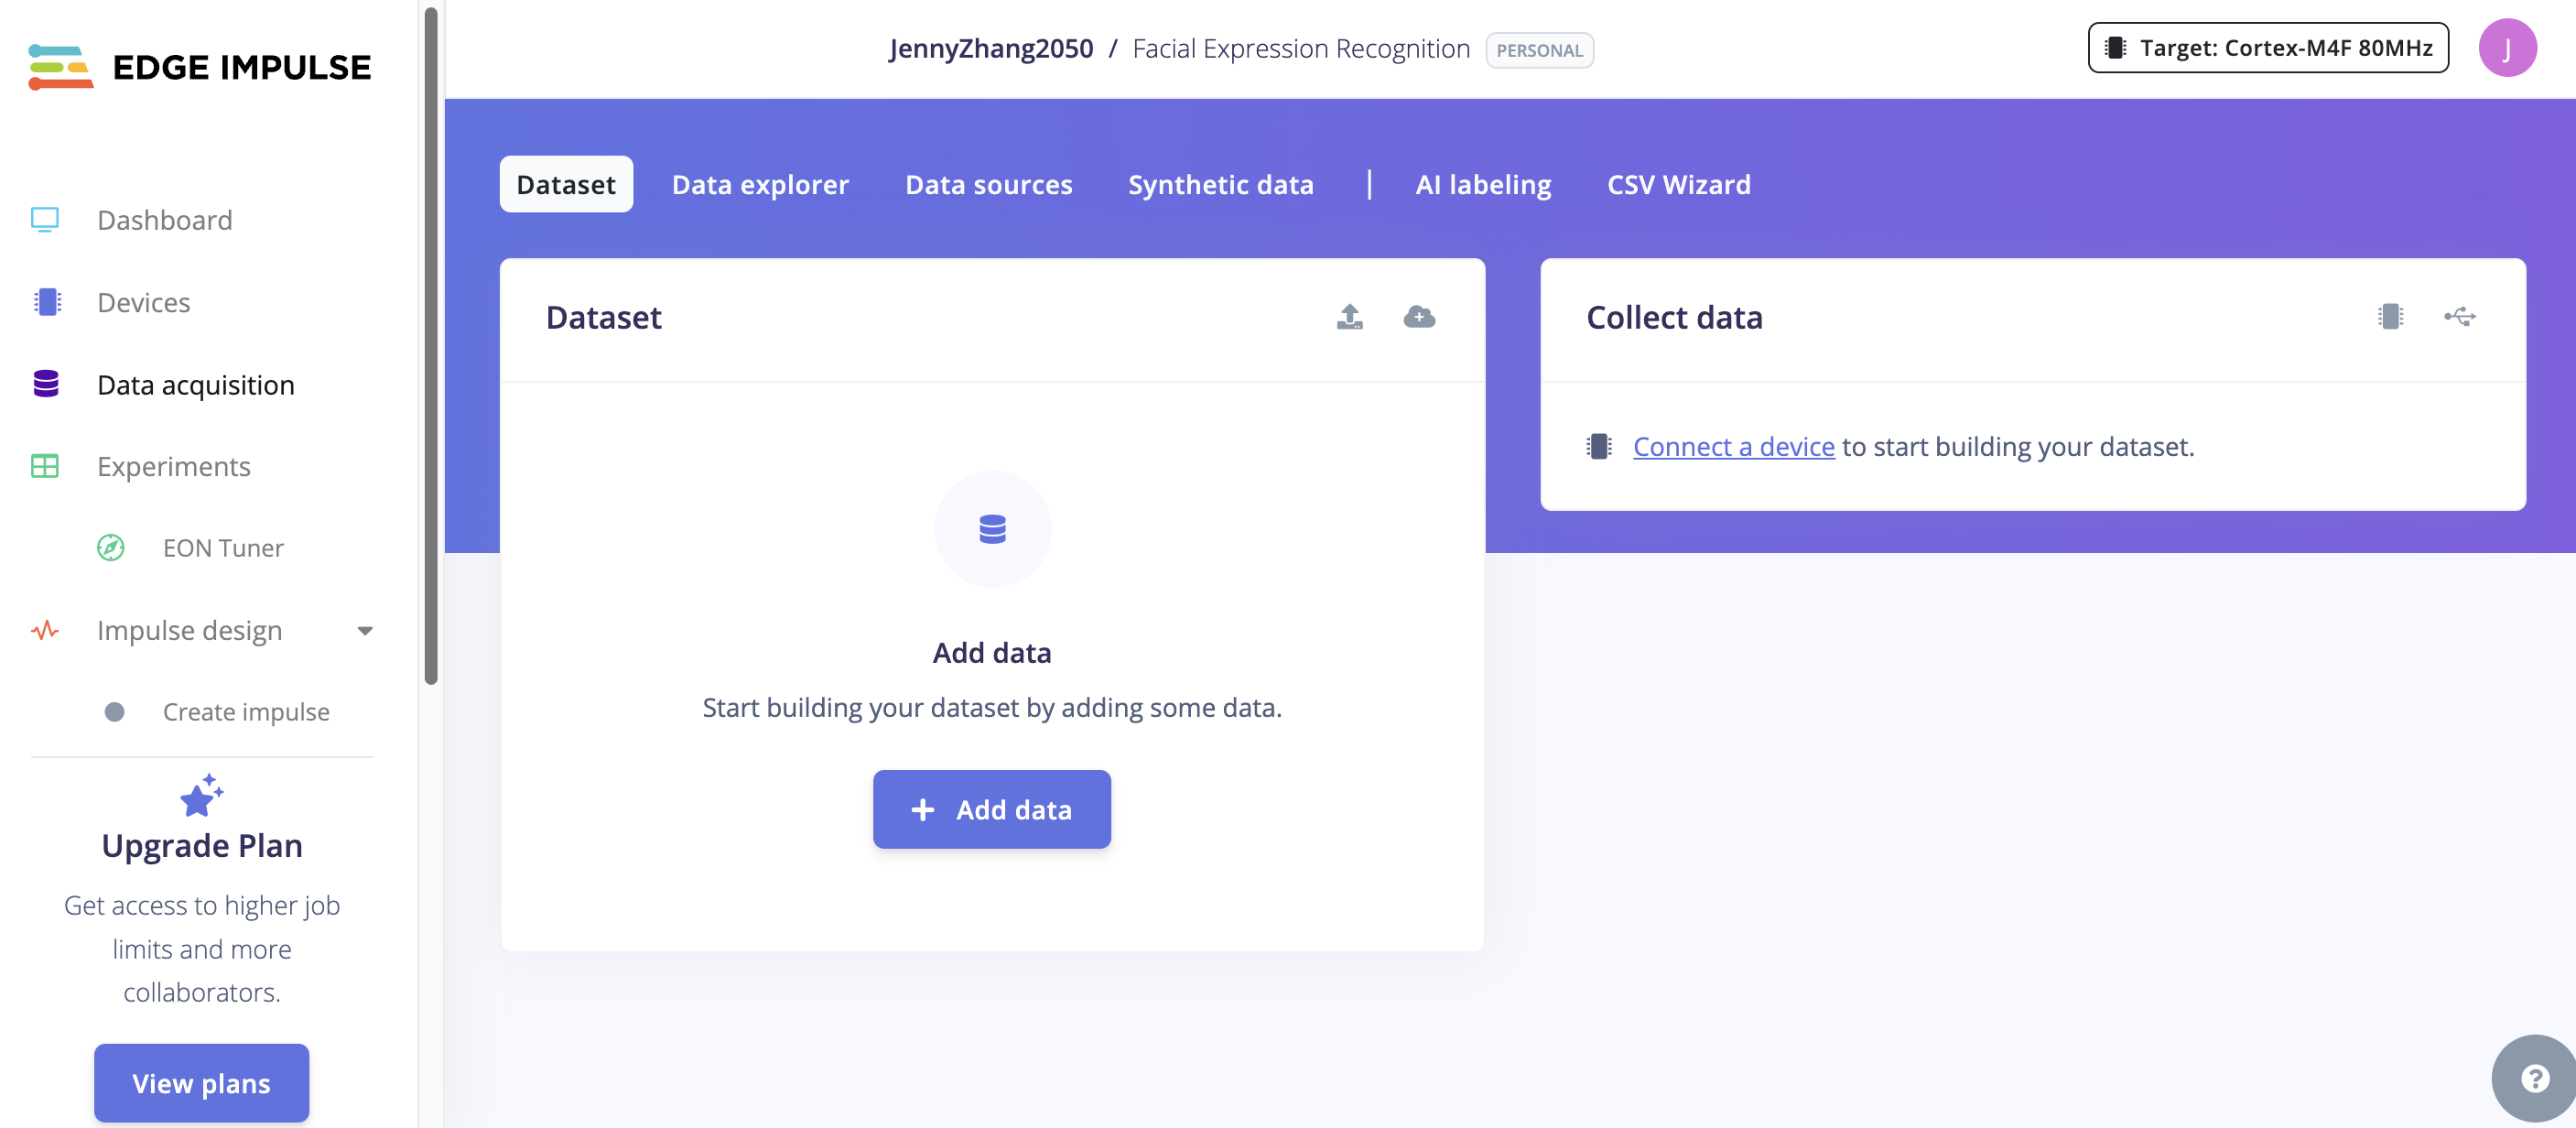The height and width of the screenshot is (1128, 2576).
Task: Click the blue Add data button
Action: 991,809
